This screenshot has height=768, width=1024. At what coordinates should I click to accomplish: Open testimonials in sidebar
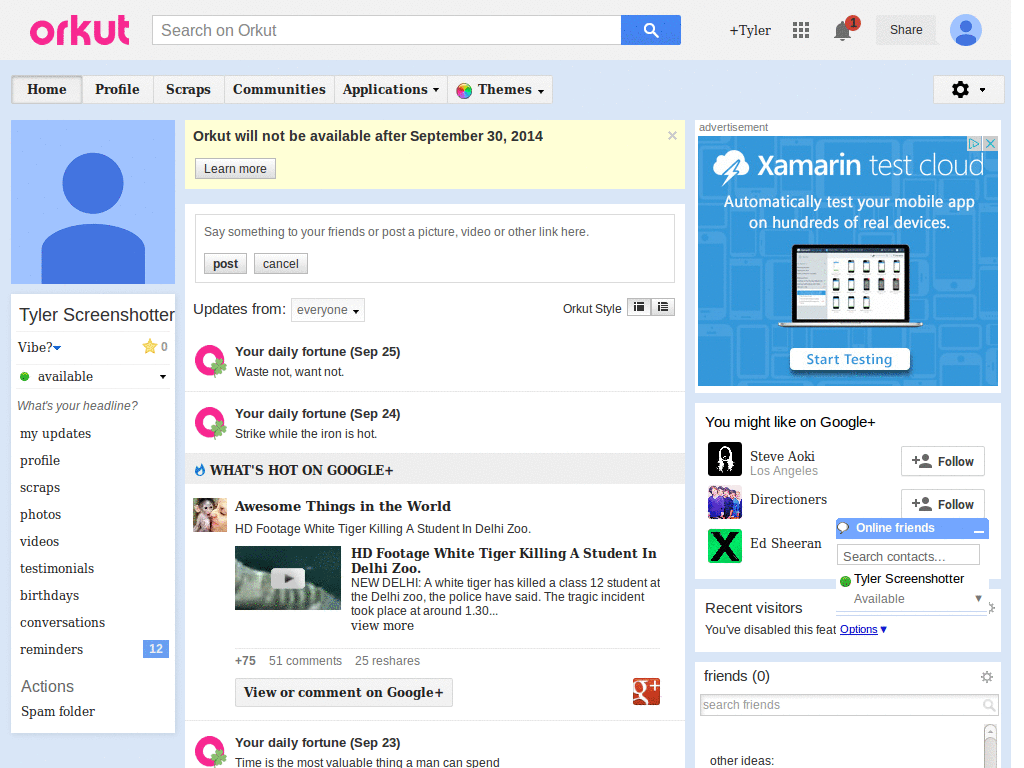point(57,568)
